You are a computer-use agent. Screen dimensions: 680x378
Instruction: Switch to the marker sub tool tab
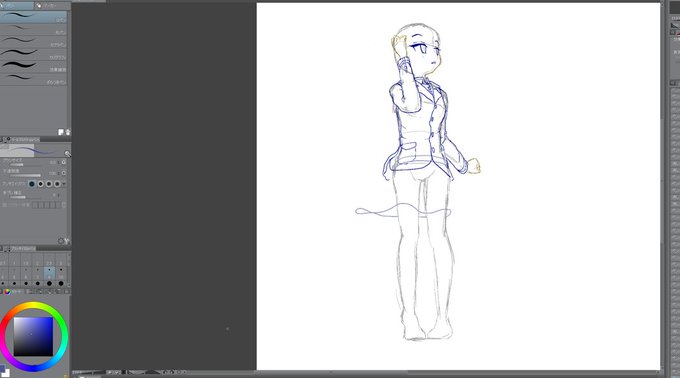pyautogui.click(x=52, y=6)
